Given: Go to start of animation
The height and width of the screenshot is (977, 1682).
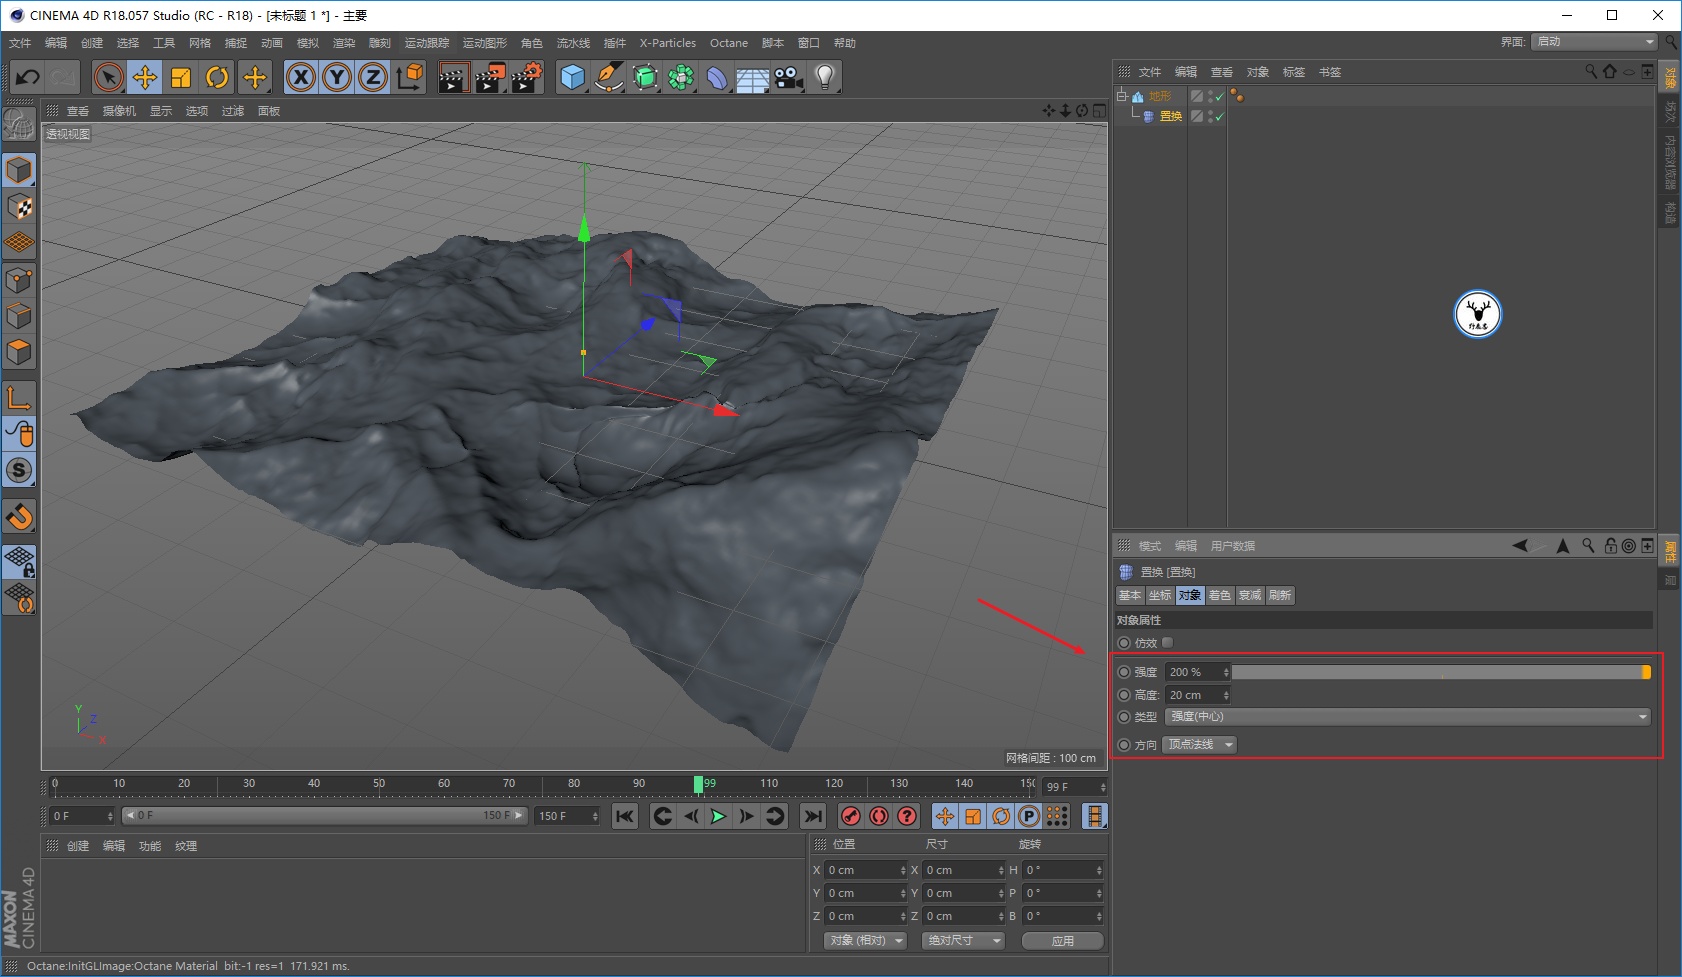Looking at the screenshot, I should 625,817.
